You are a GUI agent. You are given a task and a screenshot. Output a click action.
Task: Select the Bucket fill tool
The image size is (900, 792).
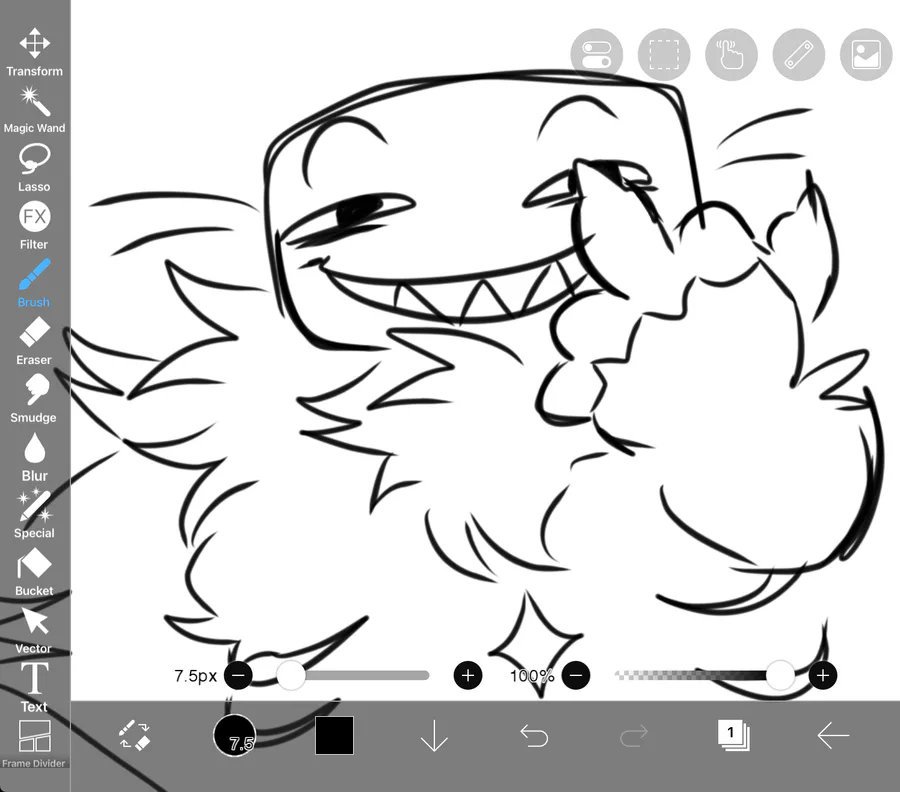coord(34,572)
